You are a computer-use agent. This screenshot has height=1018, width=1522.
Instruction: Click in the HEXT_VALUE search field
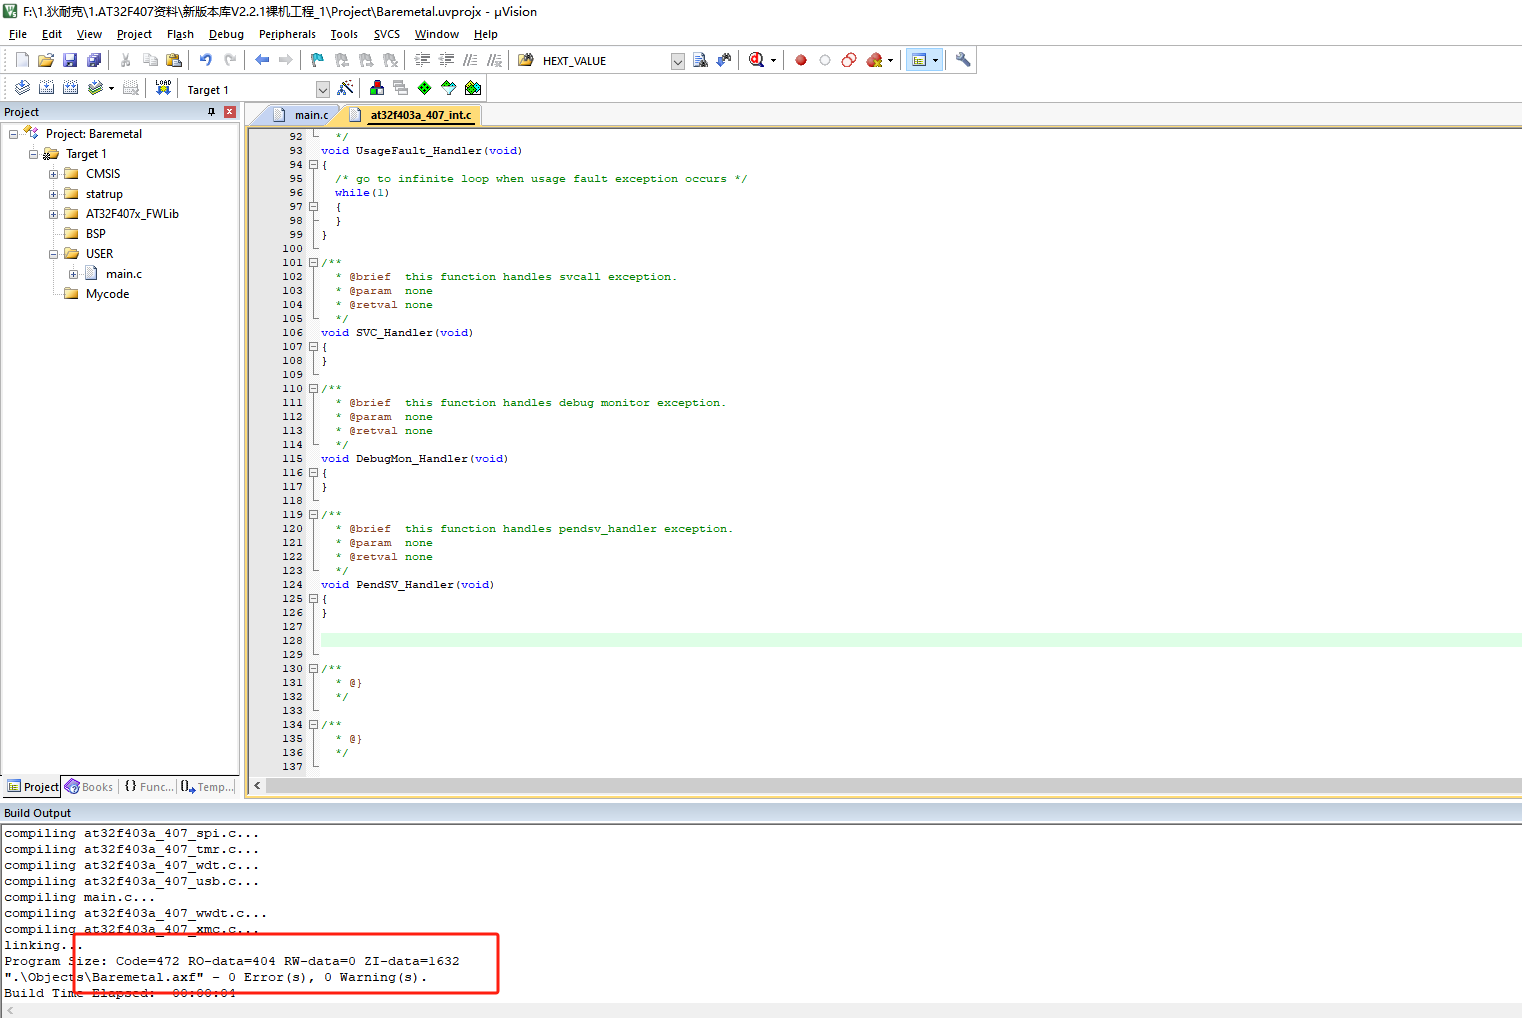click(x=603, y=61)
